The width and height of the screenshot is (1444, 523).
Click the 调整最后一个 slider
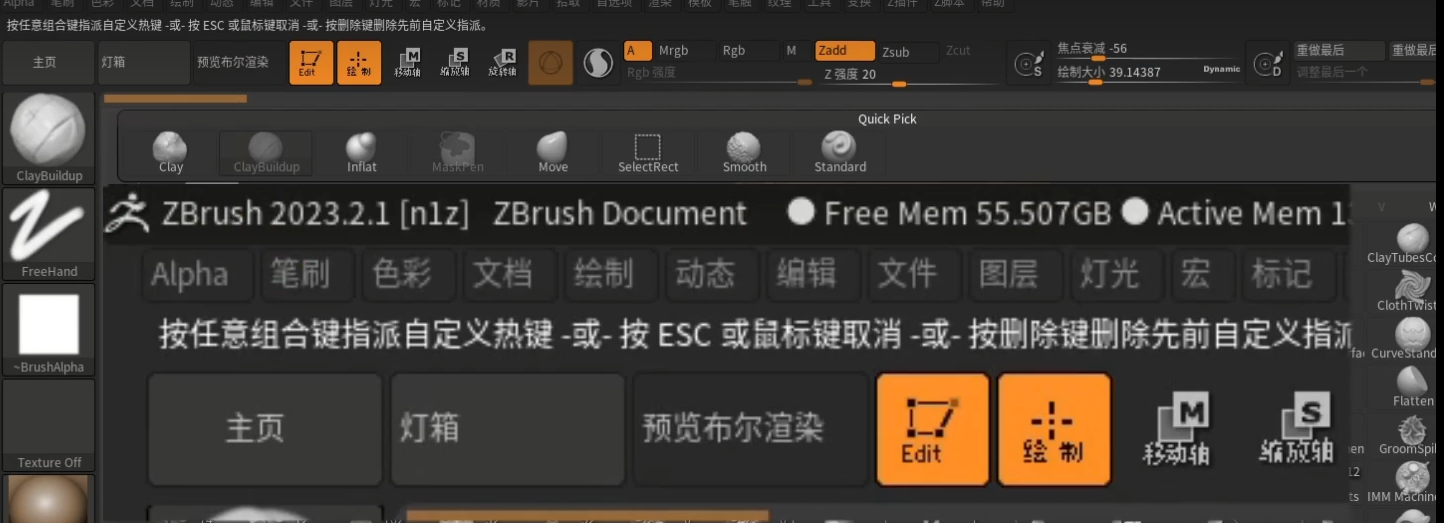(1368, 73)
